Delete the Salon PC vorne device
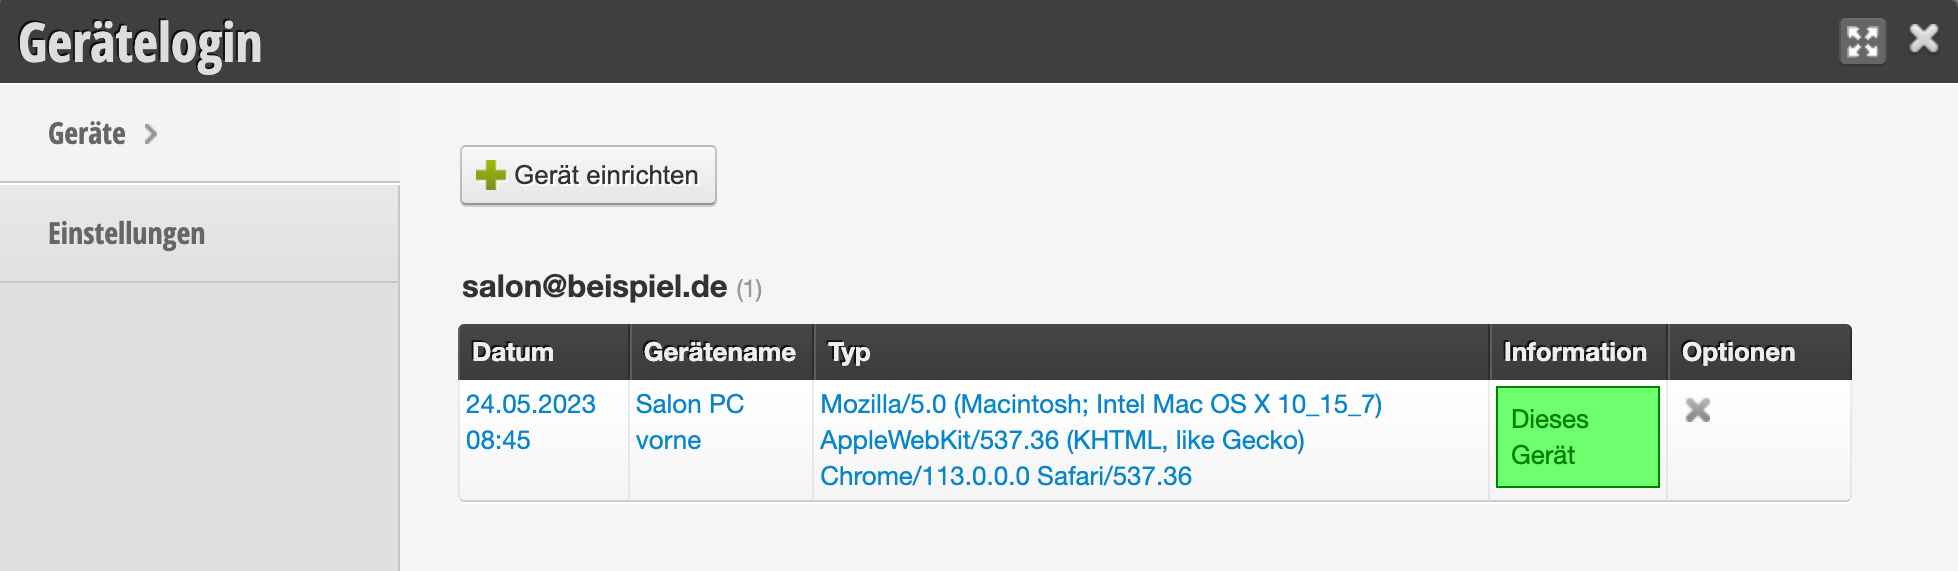Viewport: 1958px width, 571px height. (x=1698, y=410)
